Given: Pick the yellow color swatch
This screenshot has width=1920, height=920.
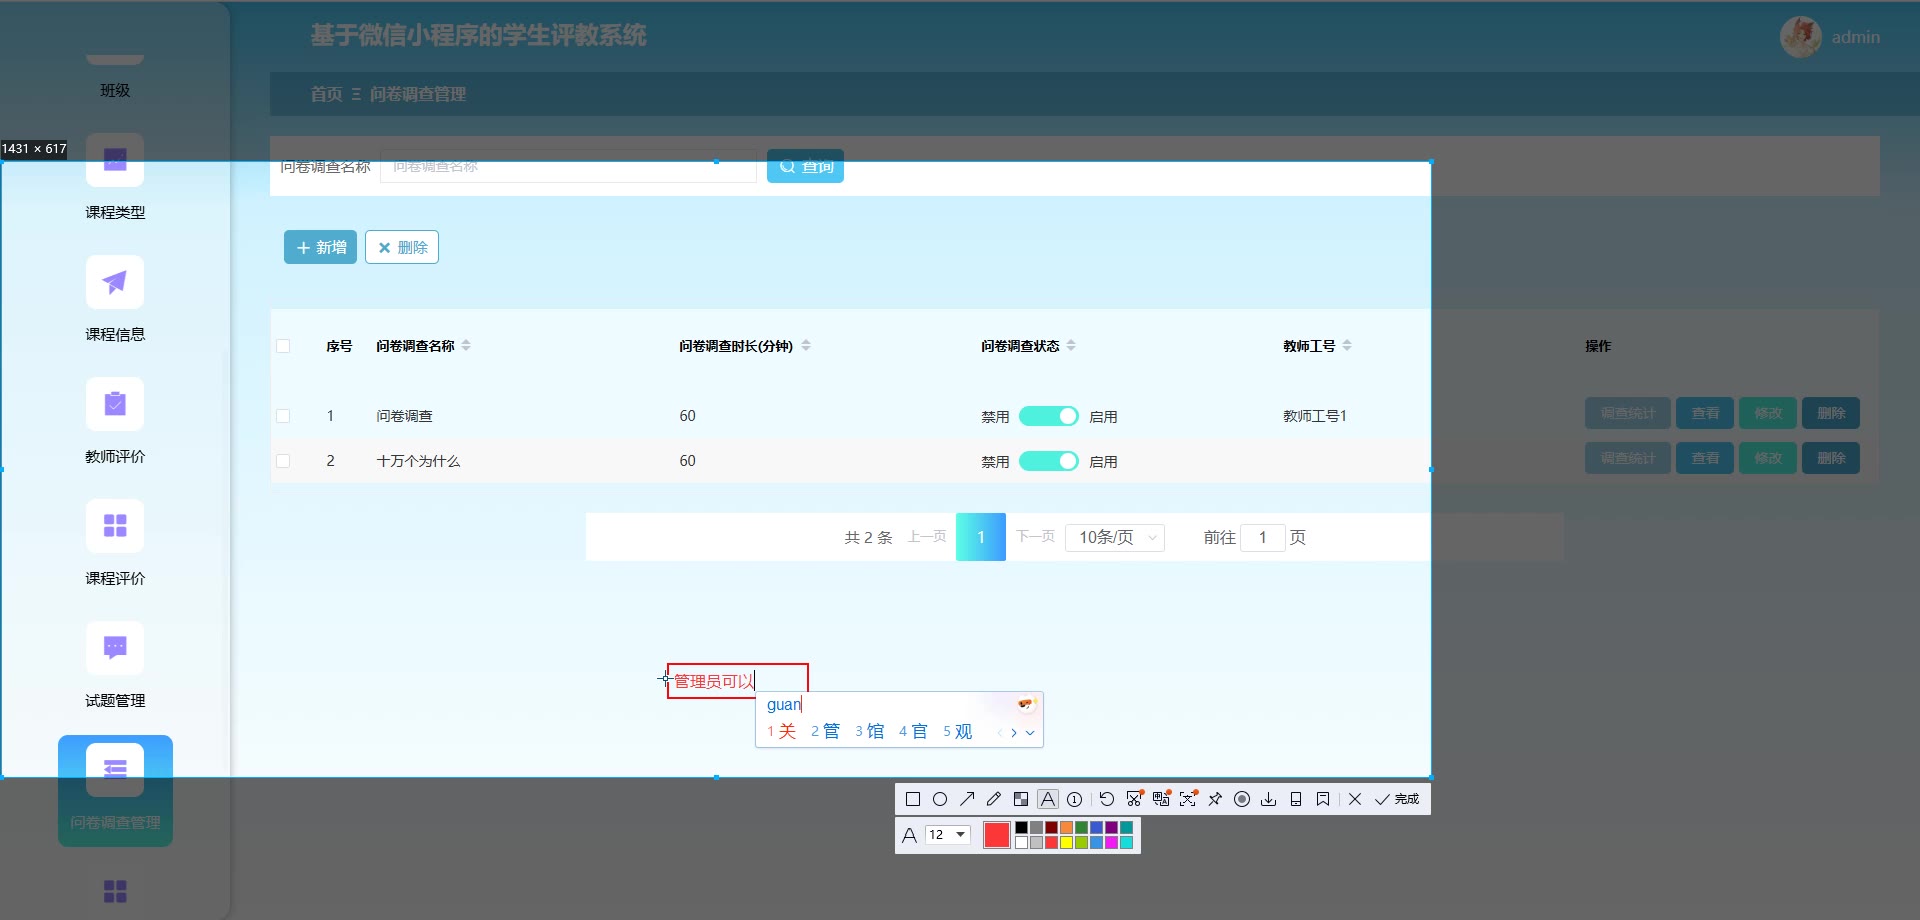Looking at the screenshot, I should click(x=1066, y=843).
